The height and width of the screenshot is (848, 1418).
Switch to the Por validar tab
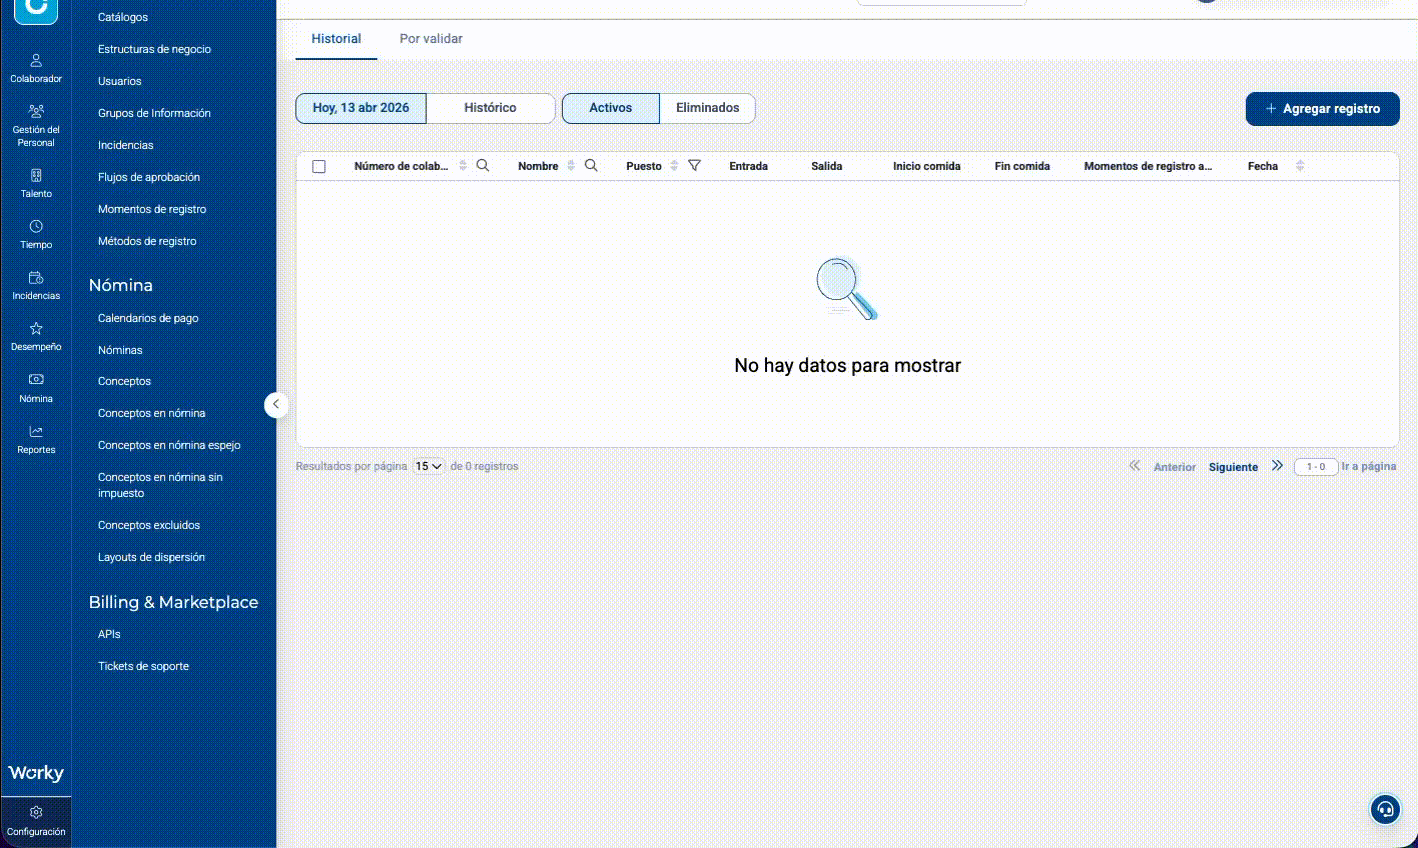[x=431, y=39]
